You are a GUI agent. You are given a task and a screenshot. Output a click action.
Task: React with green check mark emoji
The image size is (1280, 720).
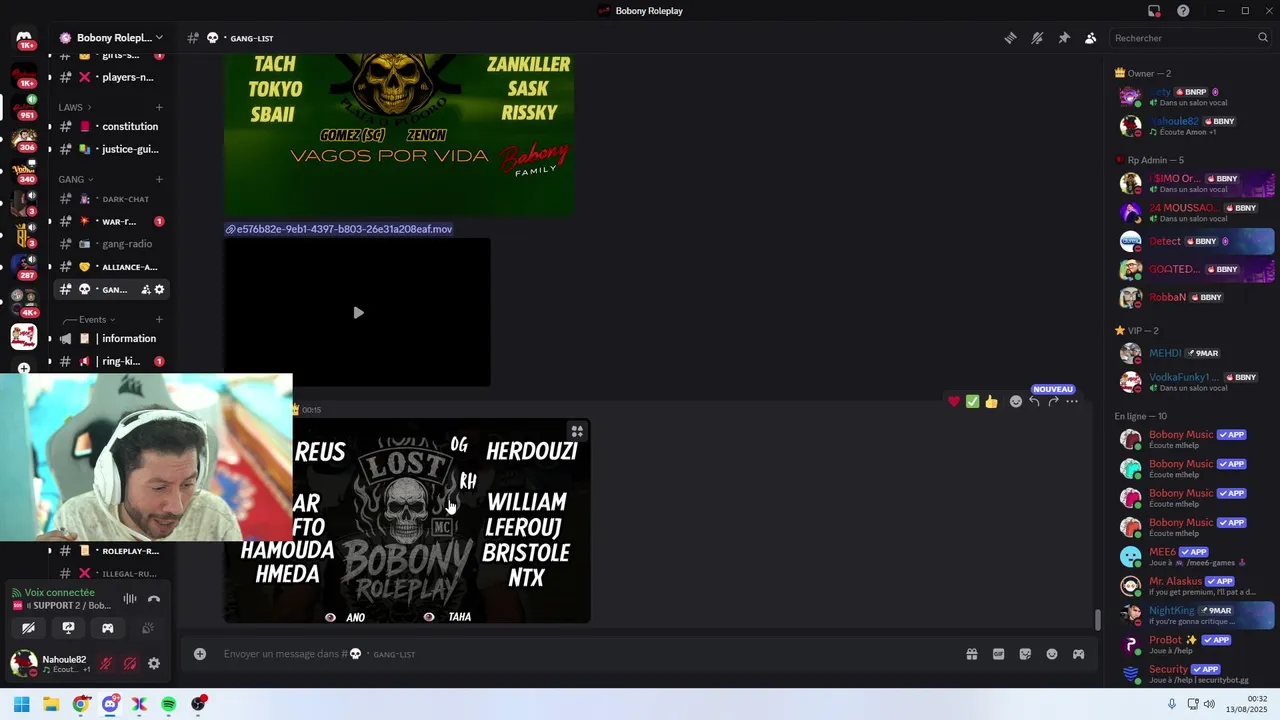pyautogui.click(x=972, y=401)
